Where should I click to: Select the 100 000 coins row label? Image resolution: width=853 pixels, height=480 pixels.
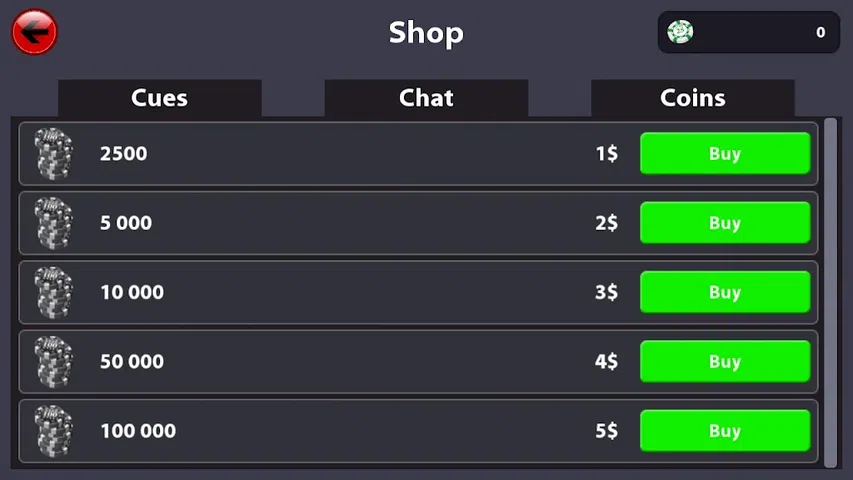tap(138, 431)
